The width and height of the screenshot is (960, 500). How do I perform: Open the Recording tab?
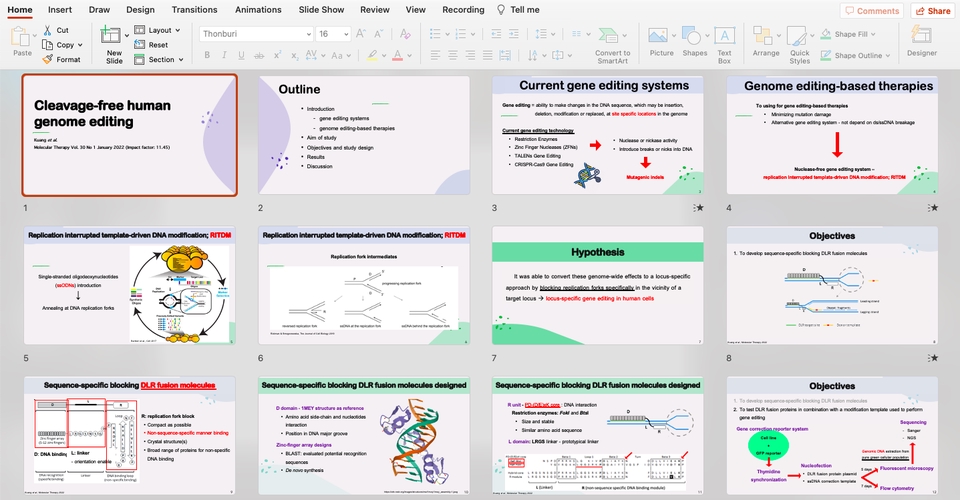coord(463,10)
